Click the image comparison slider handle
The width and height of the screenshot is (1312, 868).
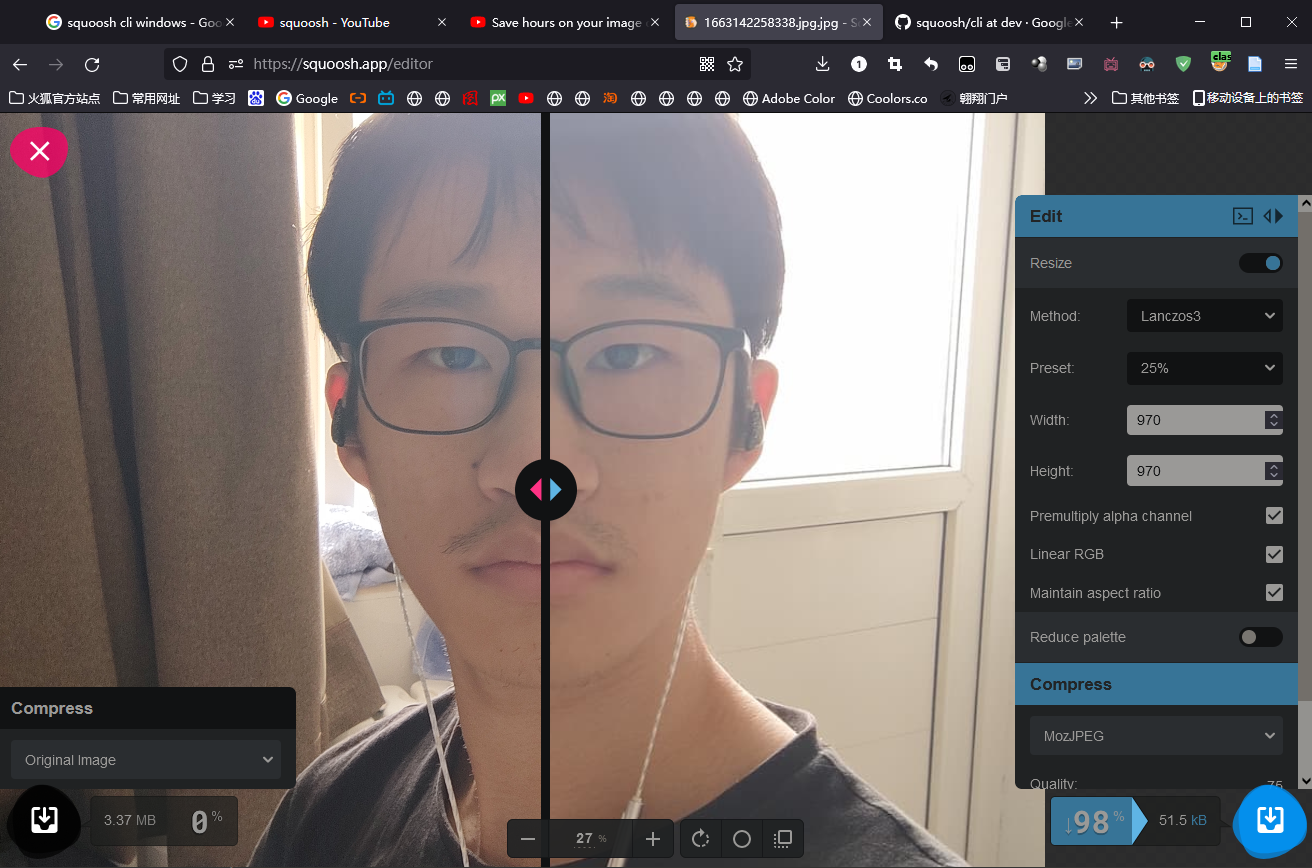click(546, 490)
